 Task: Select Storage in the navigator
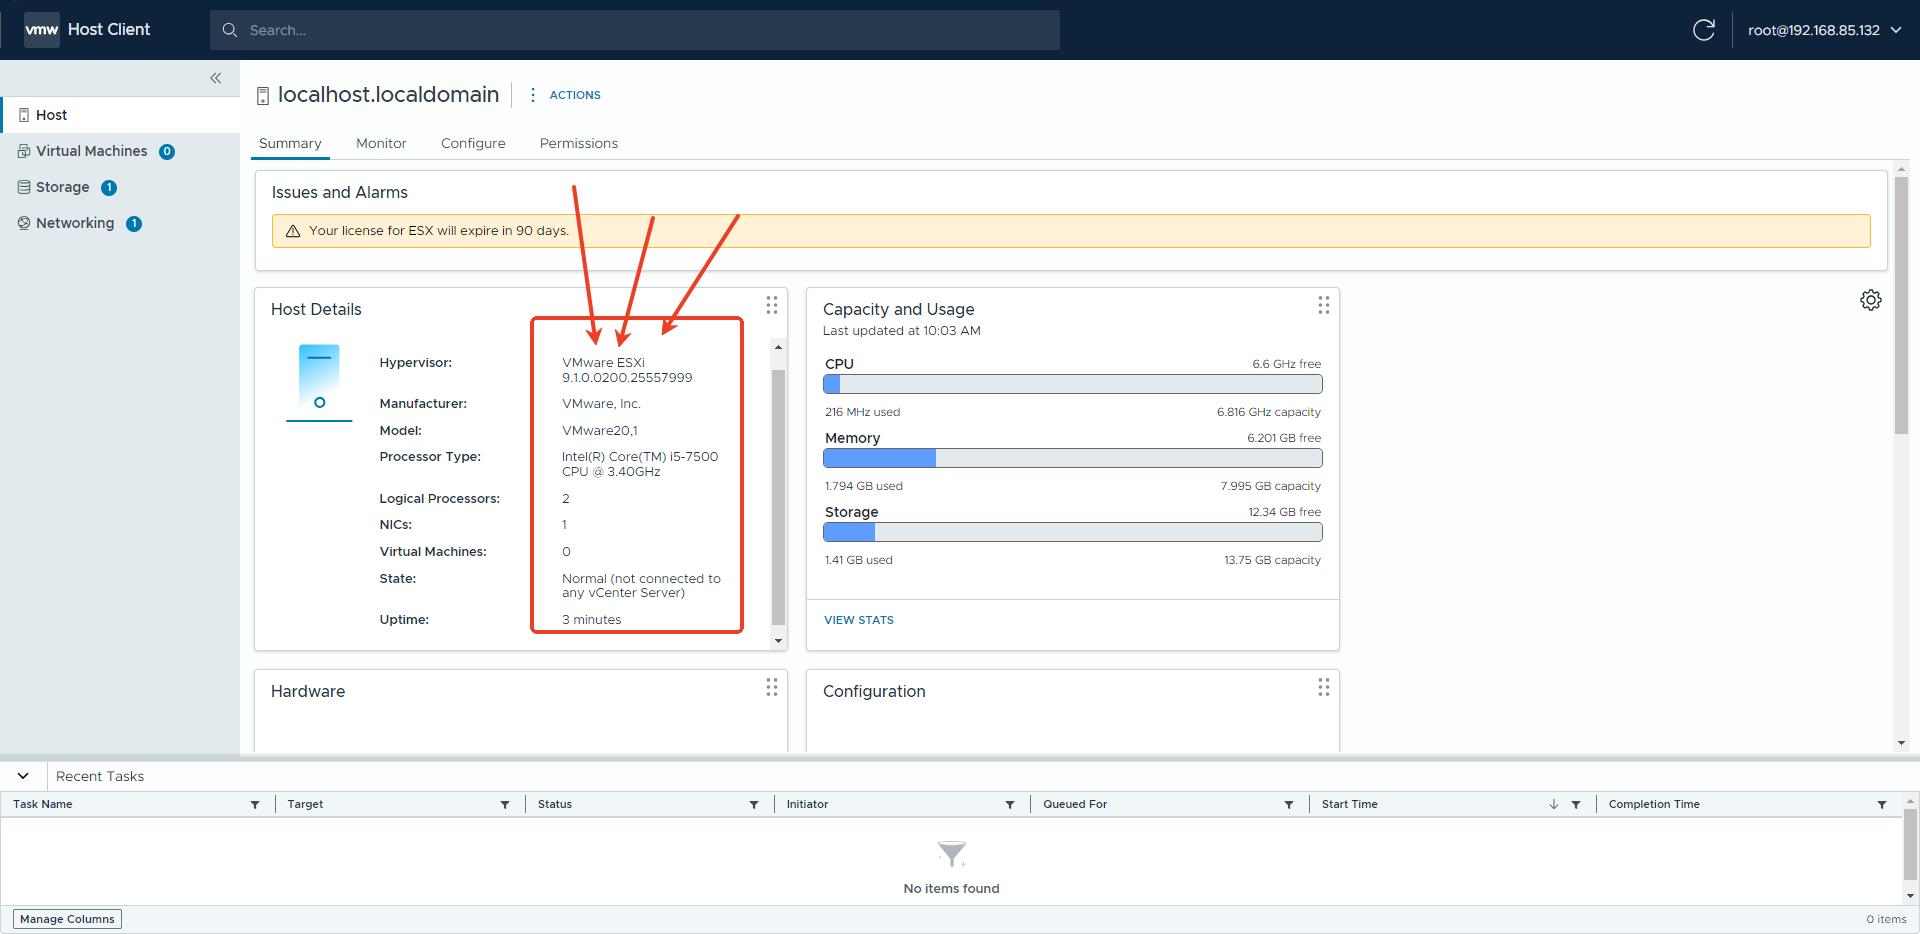[120, 187]
